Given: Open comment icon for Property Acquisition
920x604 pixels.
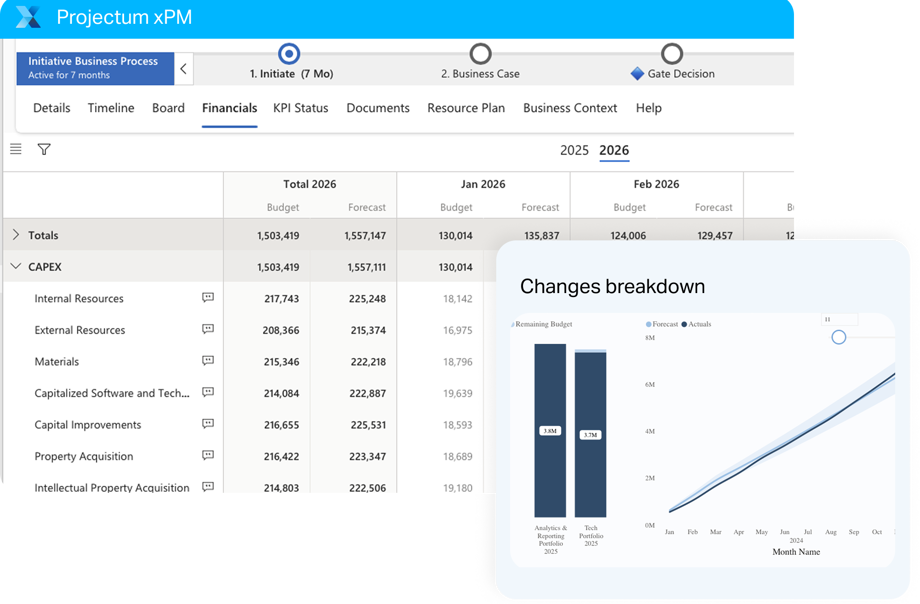Looking at the screenshot, I should [208, 456].
